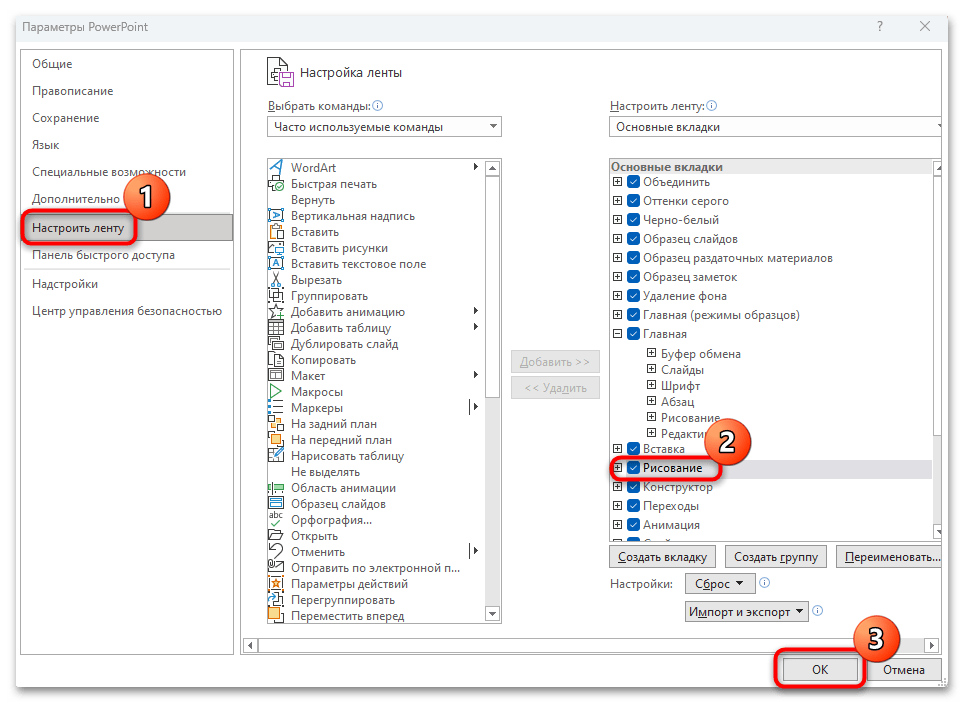Expand the Шрифт group node
The image size is (964, 703).
(651, 385)
